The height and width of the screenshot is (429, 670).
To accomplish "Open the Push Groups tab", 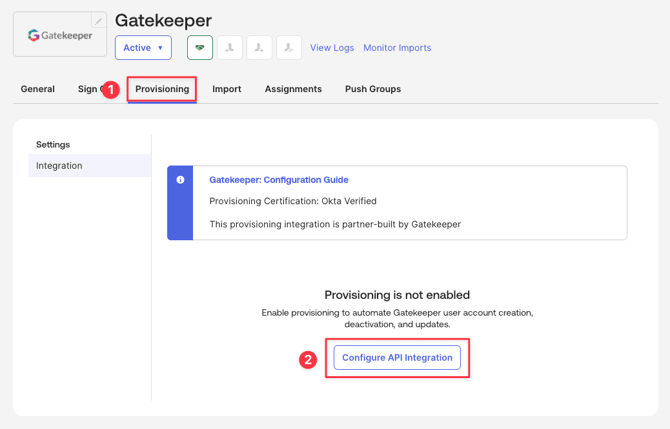I will [373, 89].
